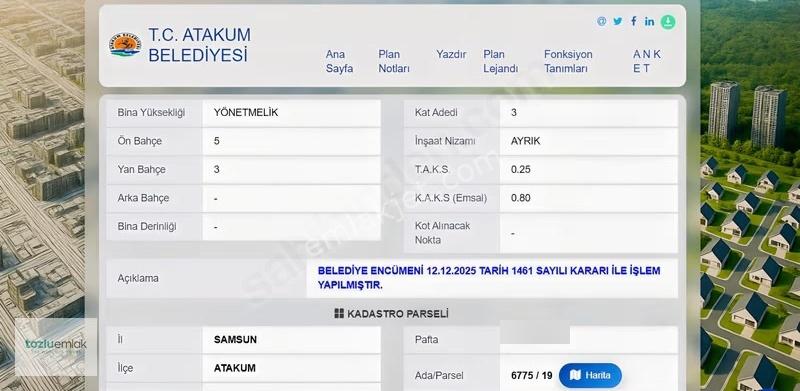The width and height of the screenshot is (800, 391).
Task: Click the blue Harita button
Action: click(590, 375)
